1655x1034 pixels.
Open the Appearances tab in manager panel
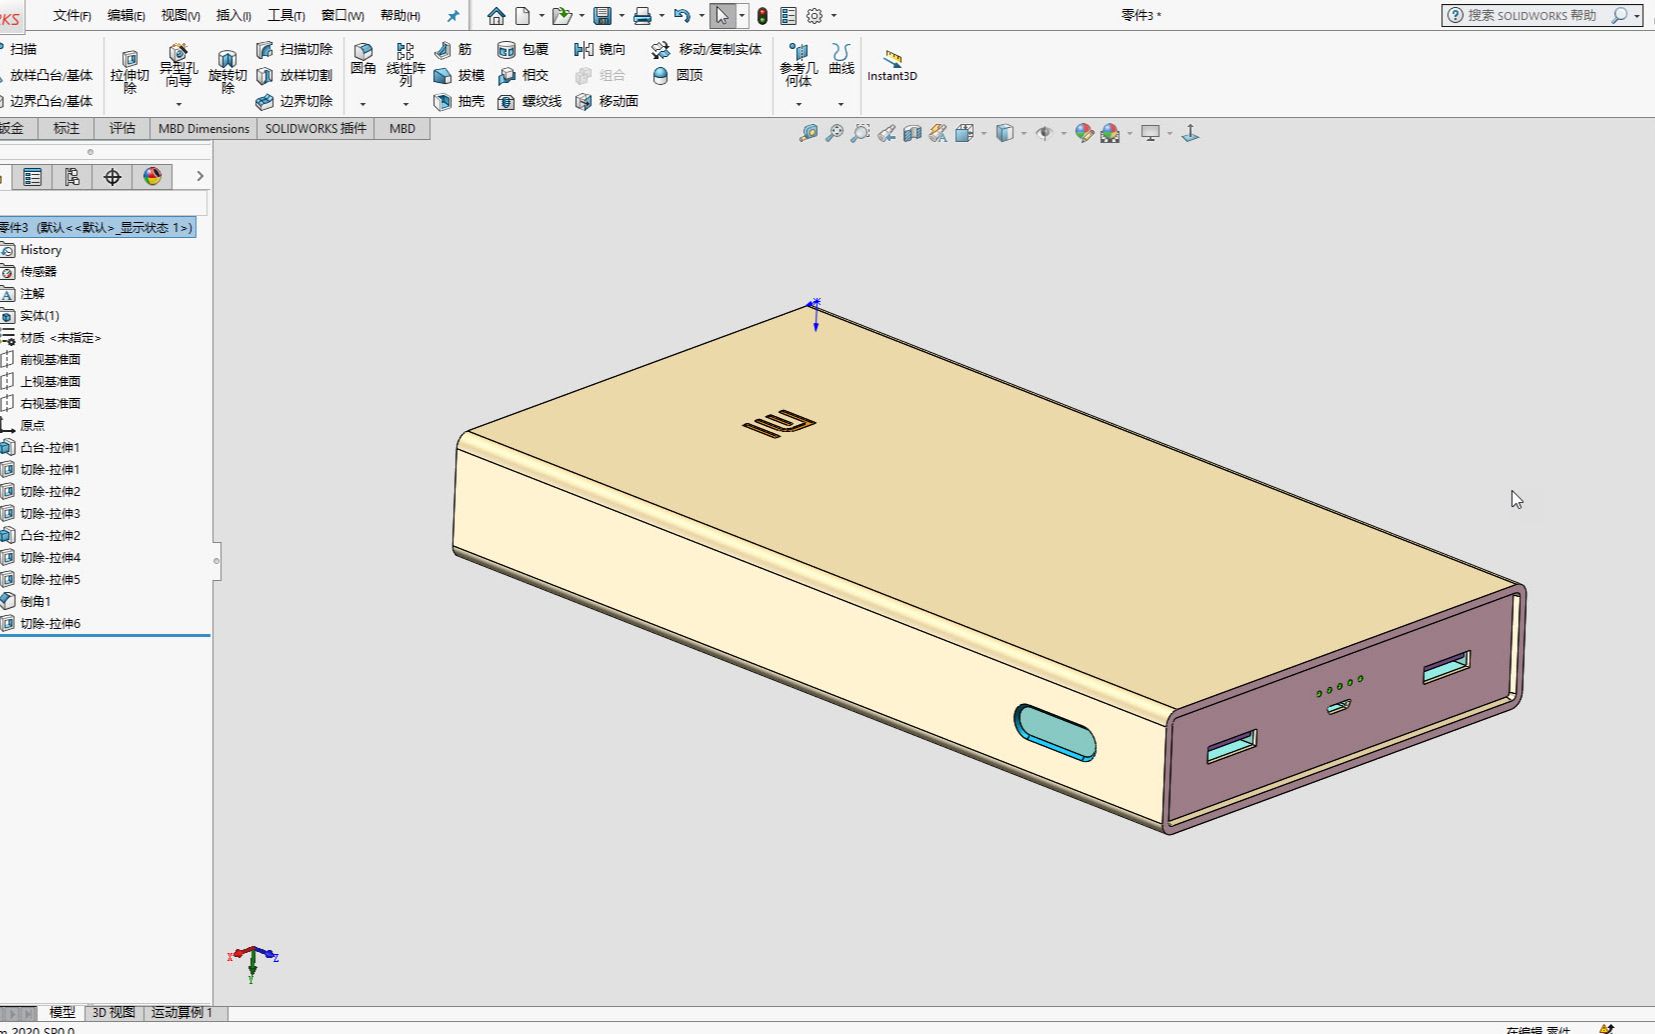[x=152, y=177]
